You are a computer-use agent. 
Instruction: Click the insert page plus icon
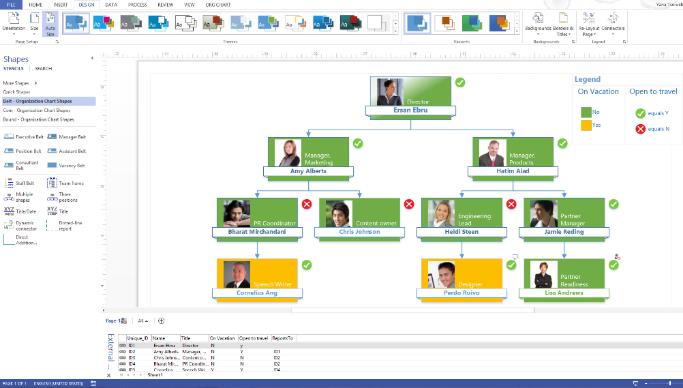[161, 321]
